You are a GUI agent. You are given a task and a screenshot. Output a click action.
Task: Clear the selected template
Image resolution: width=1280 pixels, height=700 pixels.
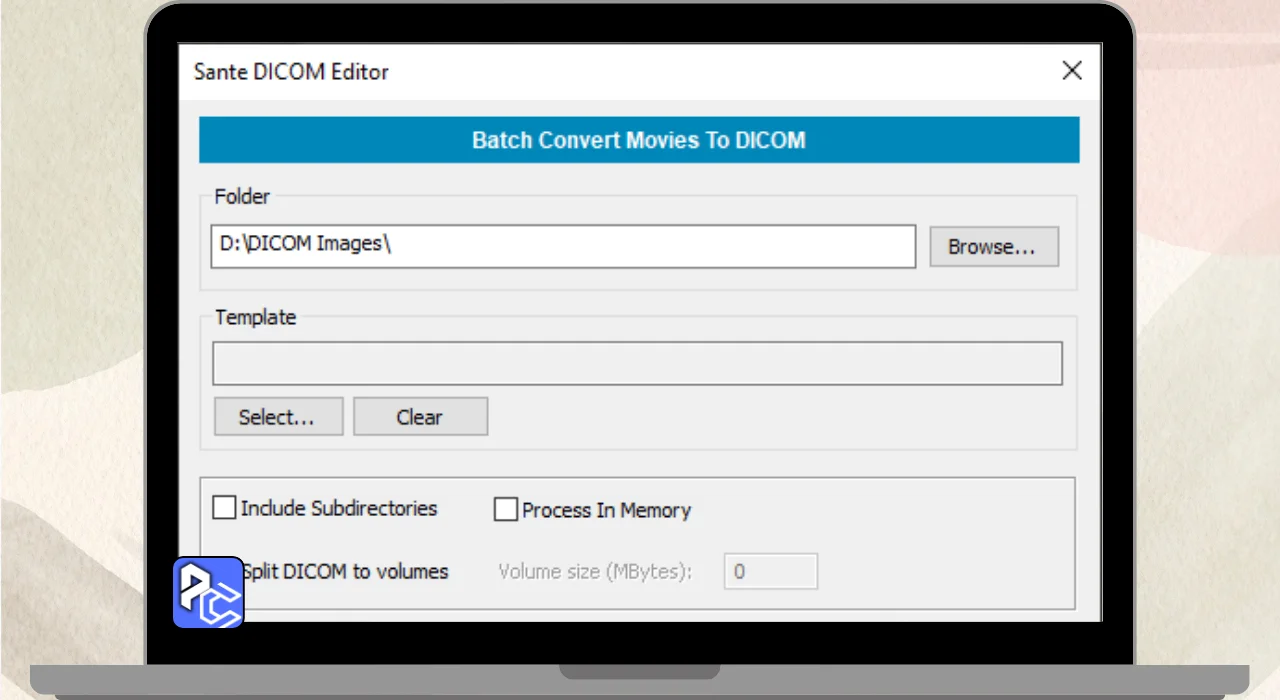(x=420, y=417)
